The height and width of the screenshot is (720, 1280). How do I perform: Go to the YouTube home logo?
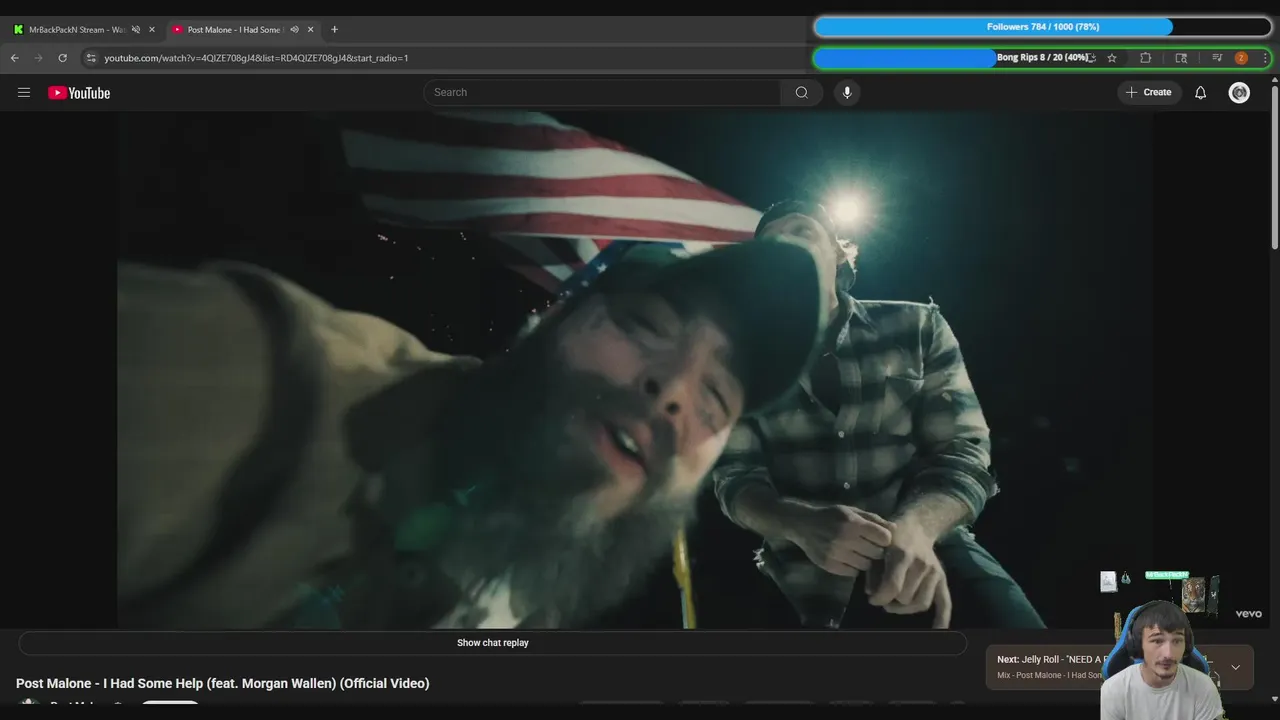pyautogui.click(x=79, y=93)
